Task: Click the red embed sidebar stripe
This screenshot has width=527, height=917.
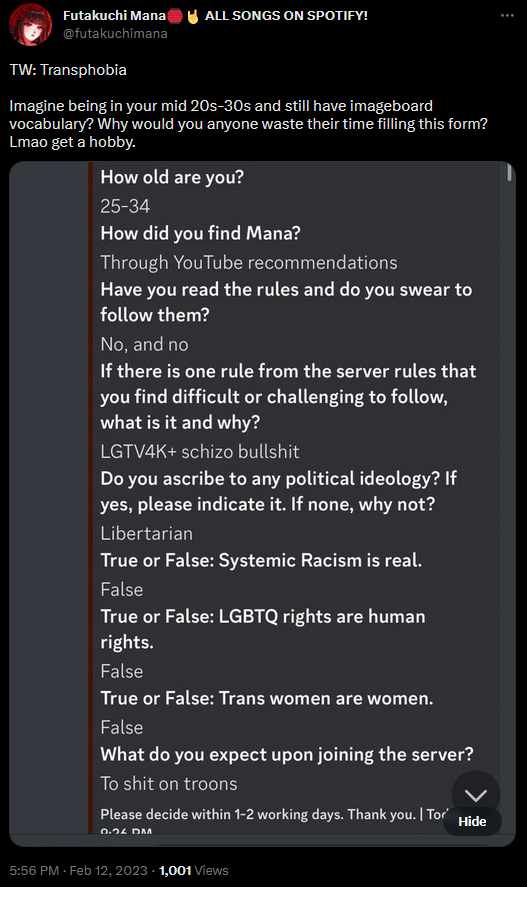Action: (x=91, y=497)
